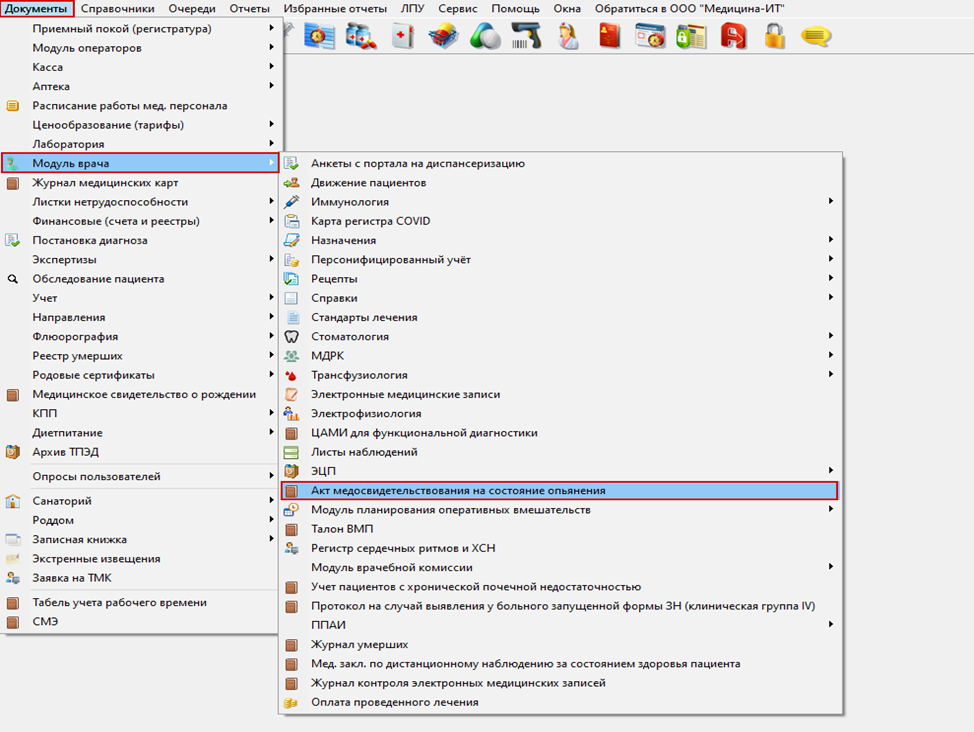Image resolution: width=974 pixels, height=732 pixels.
Task: Open Журнал медицинских карт
Action: [x=140, y=183]
